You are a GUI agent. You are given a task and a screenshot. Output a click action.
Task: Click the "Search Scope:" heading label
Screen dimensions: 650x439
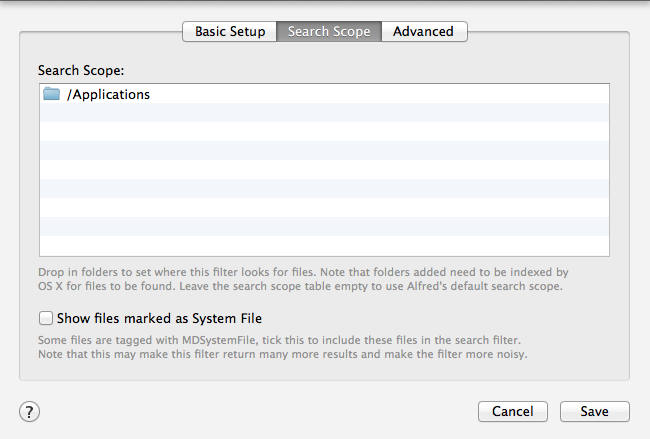tap(81, 70)
